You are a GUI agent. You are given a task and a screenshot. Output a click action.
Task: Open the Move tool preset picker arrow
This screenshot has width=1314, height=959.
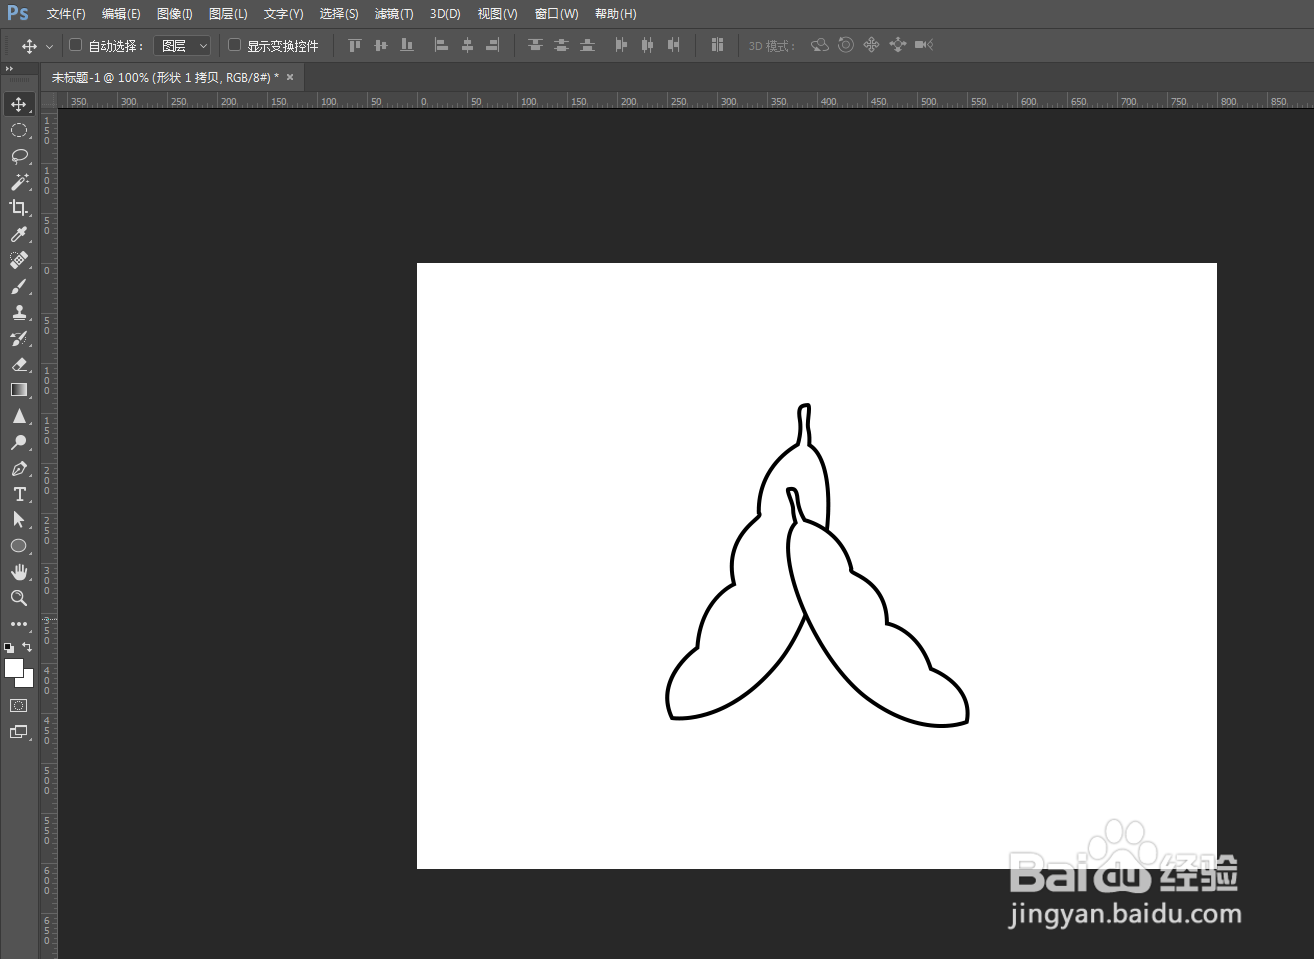49,46
